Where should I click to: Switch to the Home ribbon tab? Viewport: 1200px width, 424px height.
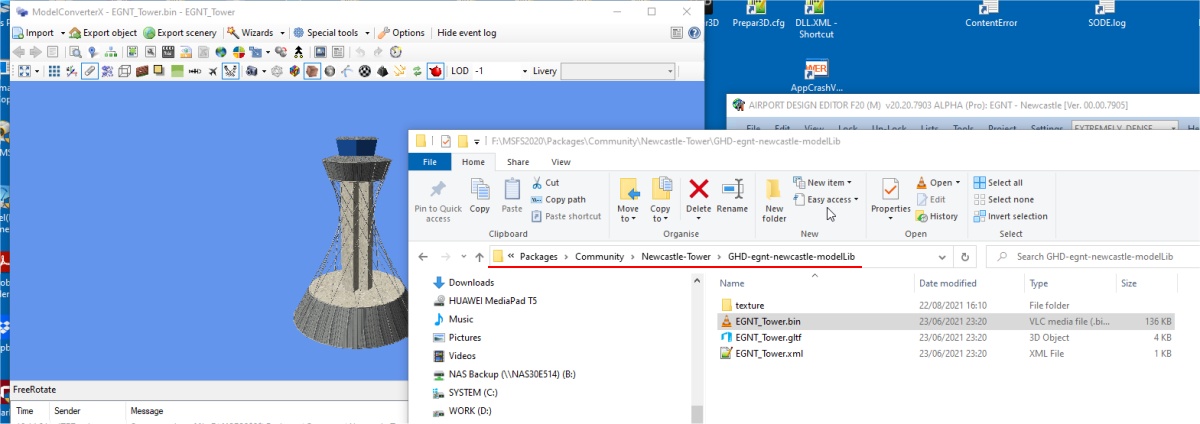[x=473, y=161]
